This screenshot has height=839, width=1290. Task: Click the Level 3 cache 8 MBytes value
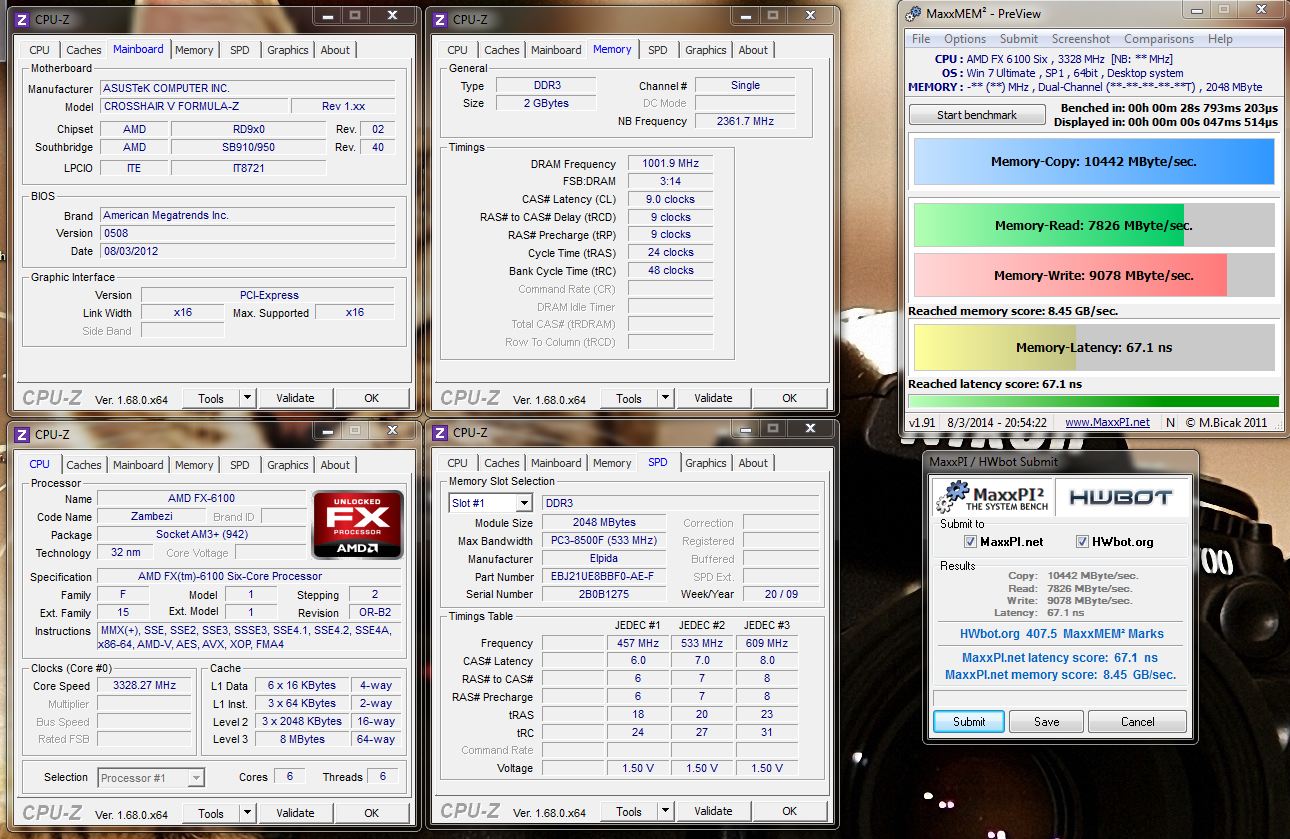point(302,739)
